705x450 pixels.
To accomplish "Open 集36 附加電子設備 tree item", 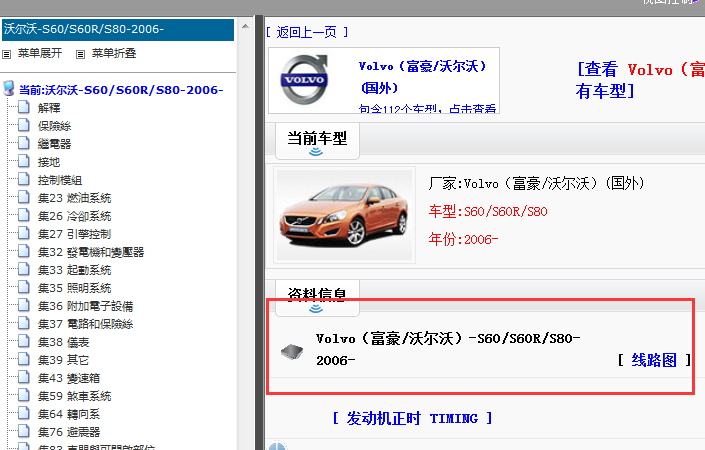I will coord(85,306).
